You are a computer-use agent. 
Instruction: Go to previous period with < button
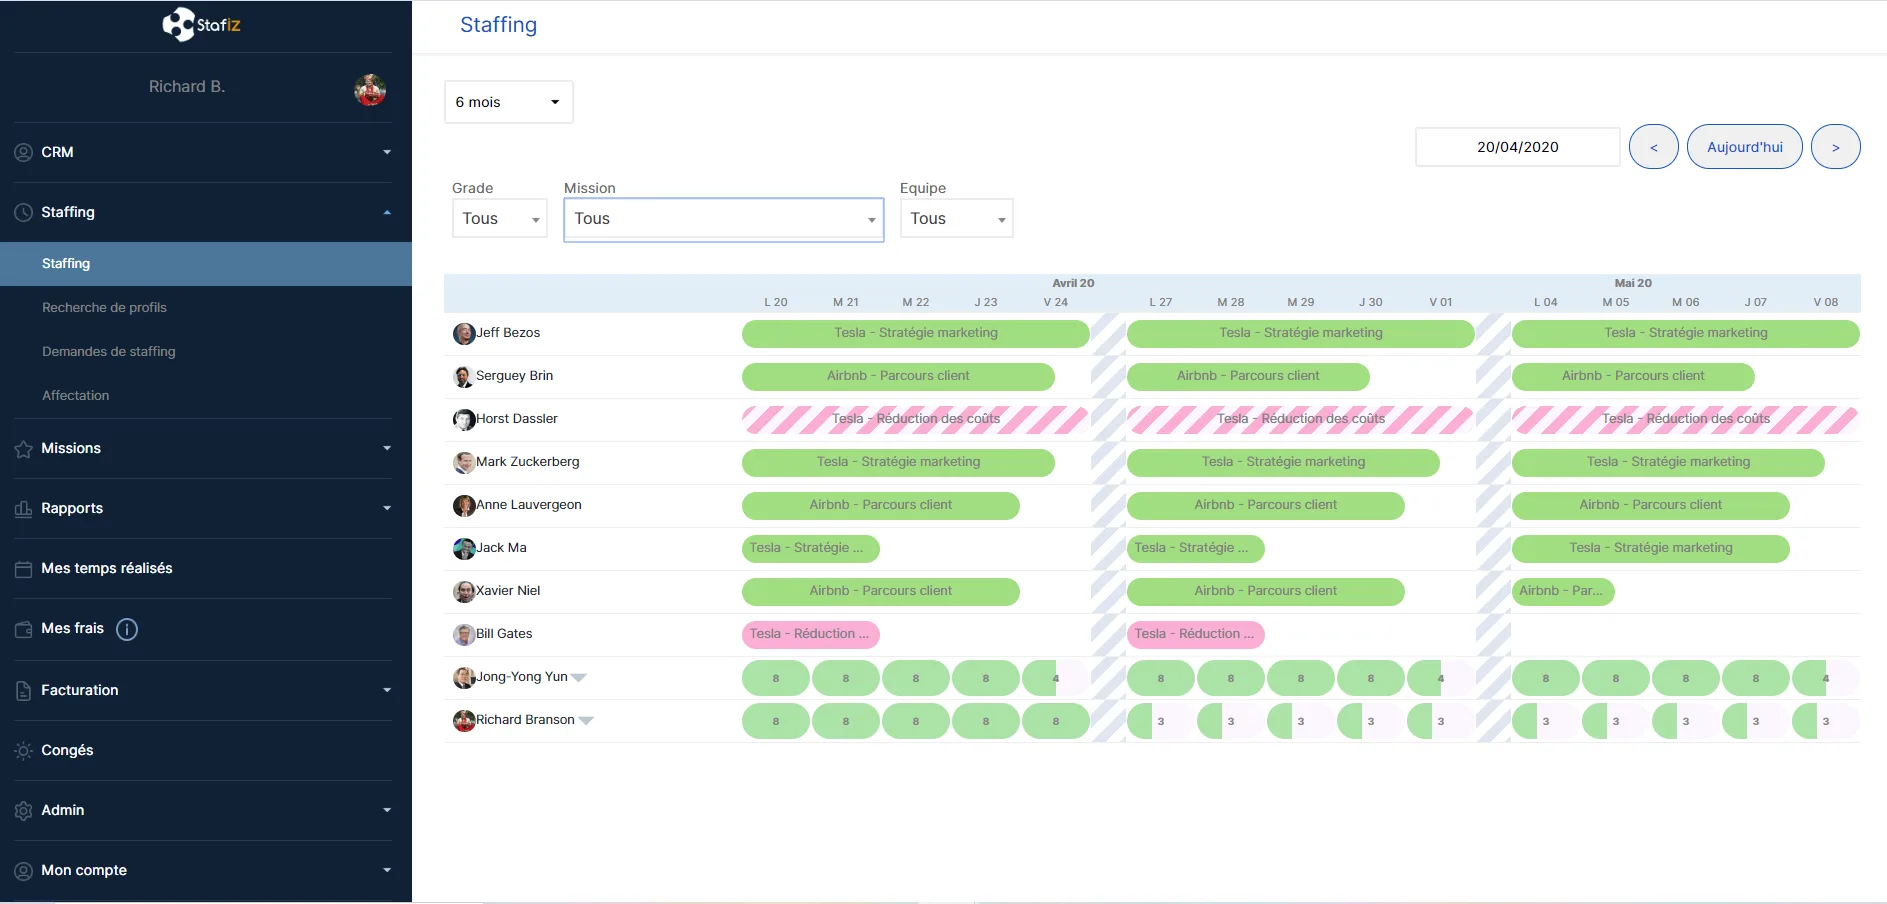point(1654,147)
